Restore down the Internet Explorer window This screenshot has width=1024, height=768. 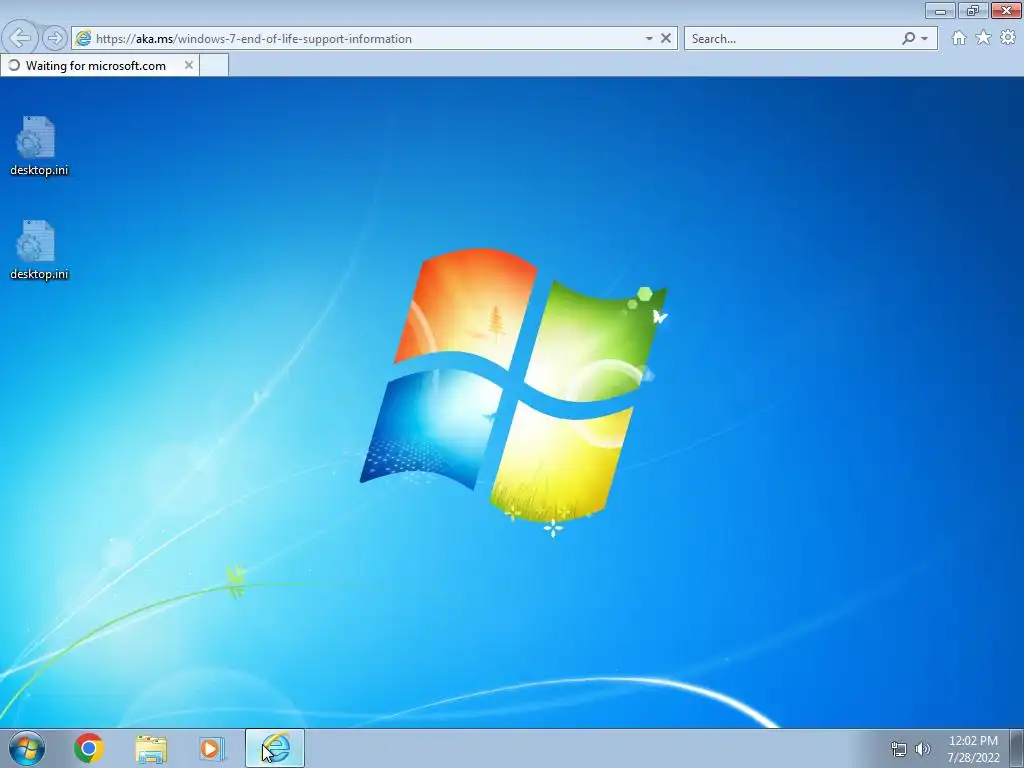point(973,10)
